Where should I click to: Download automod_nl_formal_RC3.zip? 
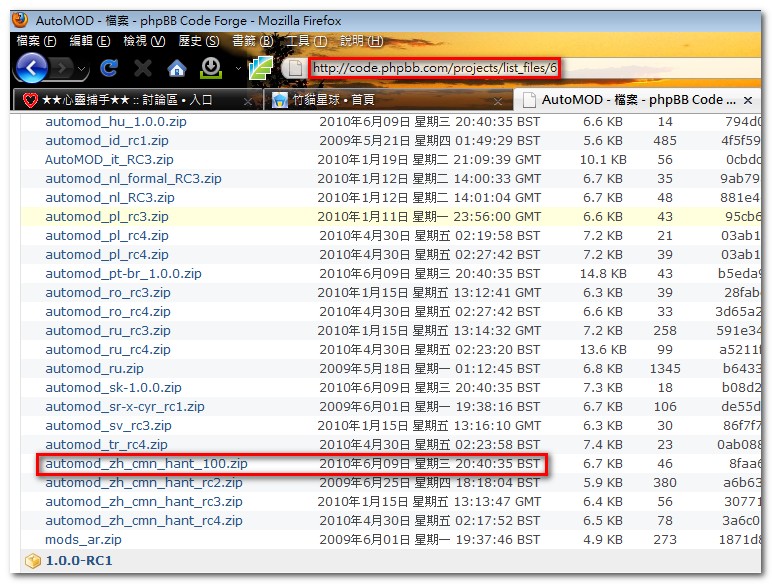pos(133,179)
